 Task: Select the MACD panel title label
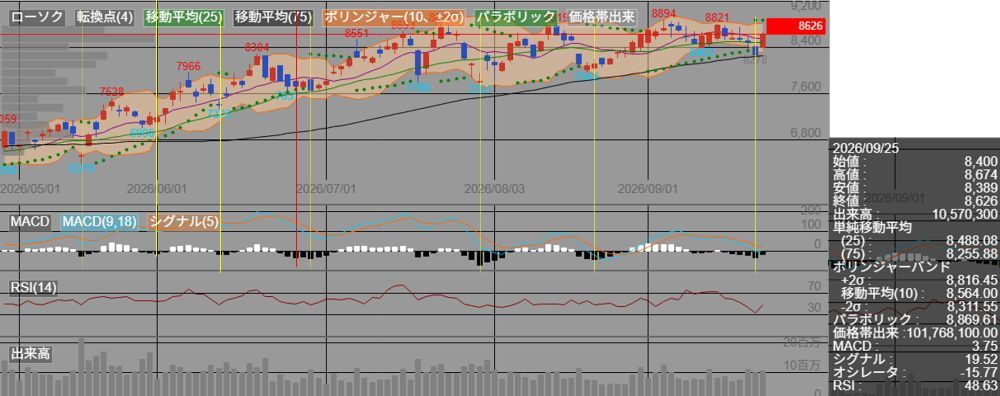click(30, 222)
